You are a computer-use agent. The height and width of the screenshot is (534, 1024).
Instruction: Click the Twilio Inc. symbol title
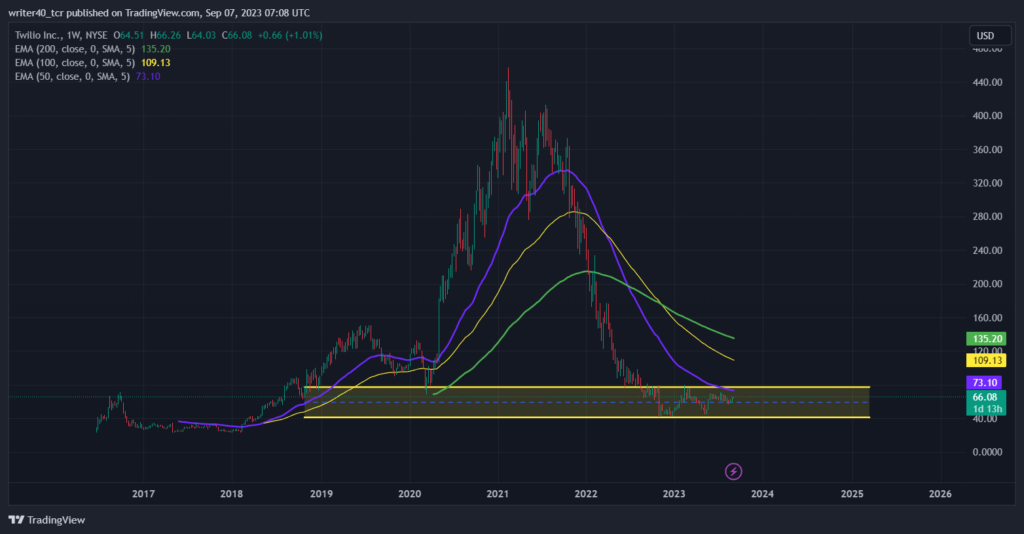(61, 35)
